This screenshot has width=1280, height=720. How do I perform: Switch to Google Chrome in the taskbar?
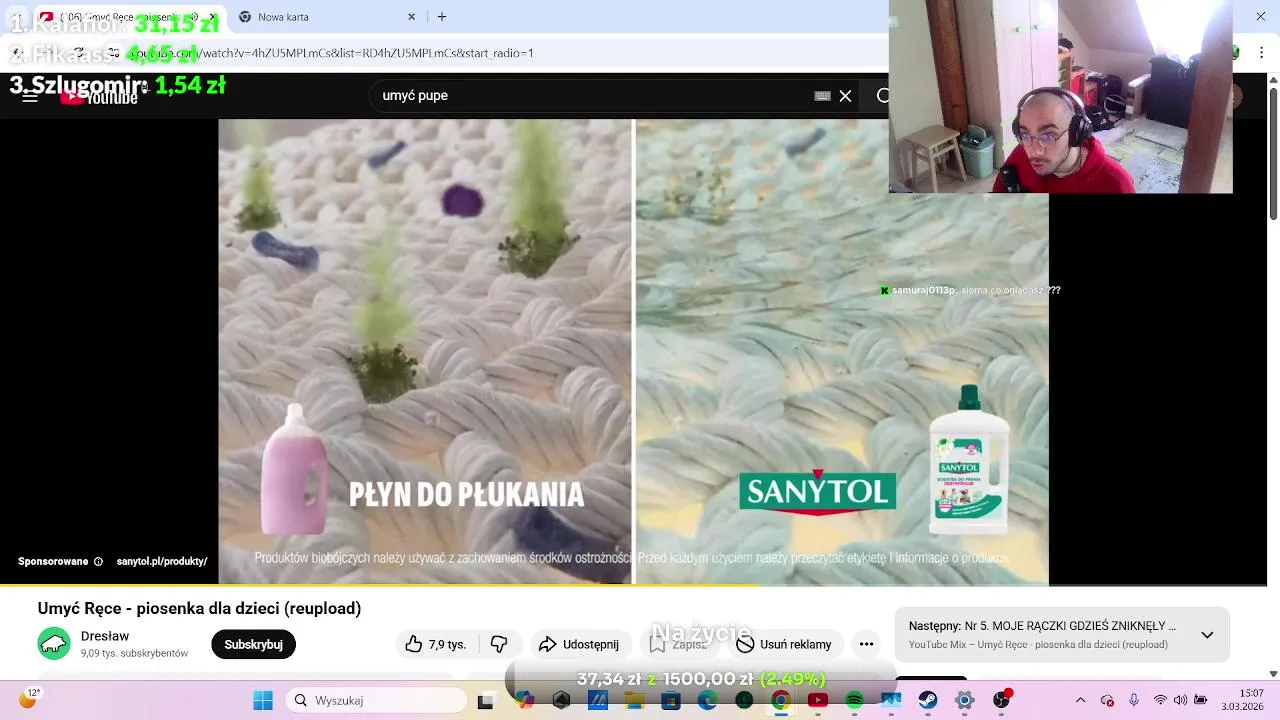pyautogui.click(x=781, y=700)
